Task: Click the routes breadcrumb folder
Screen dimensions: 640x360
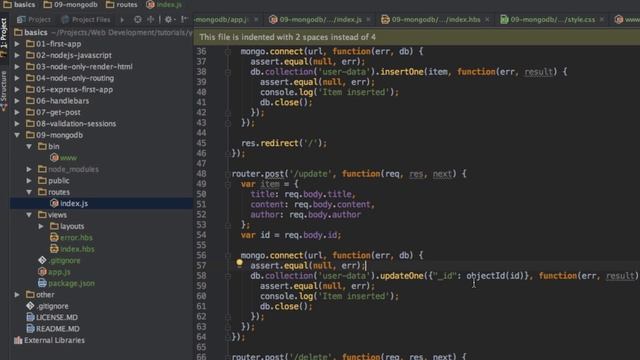Action: pyautogui.click(x=122, y=4)
